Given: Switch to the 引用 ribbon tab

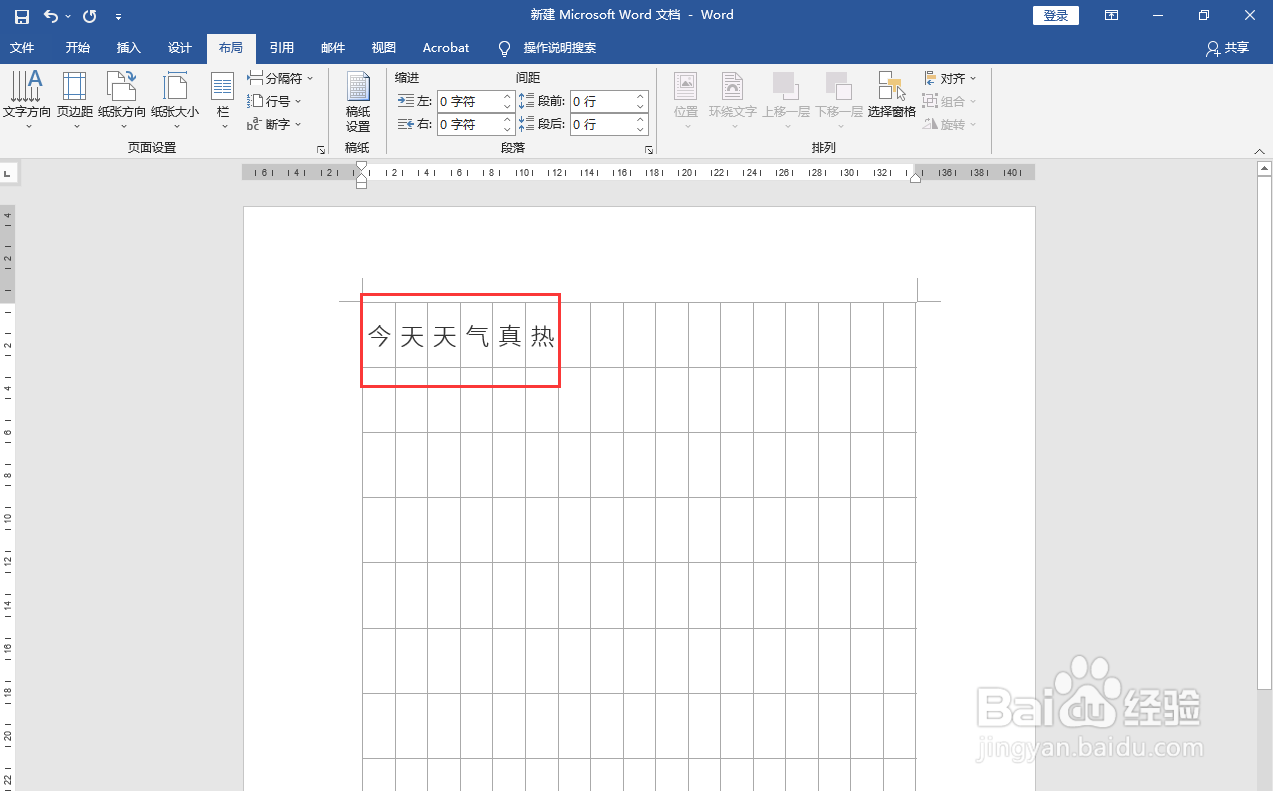Looking at the screenshot, I should 282,47.
